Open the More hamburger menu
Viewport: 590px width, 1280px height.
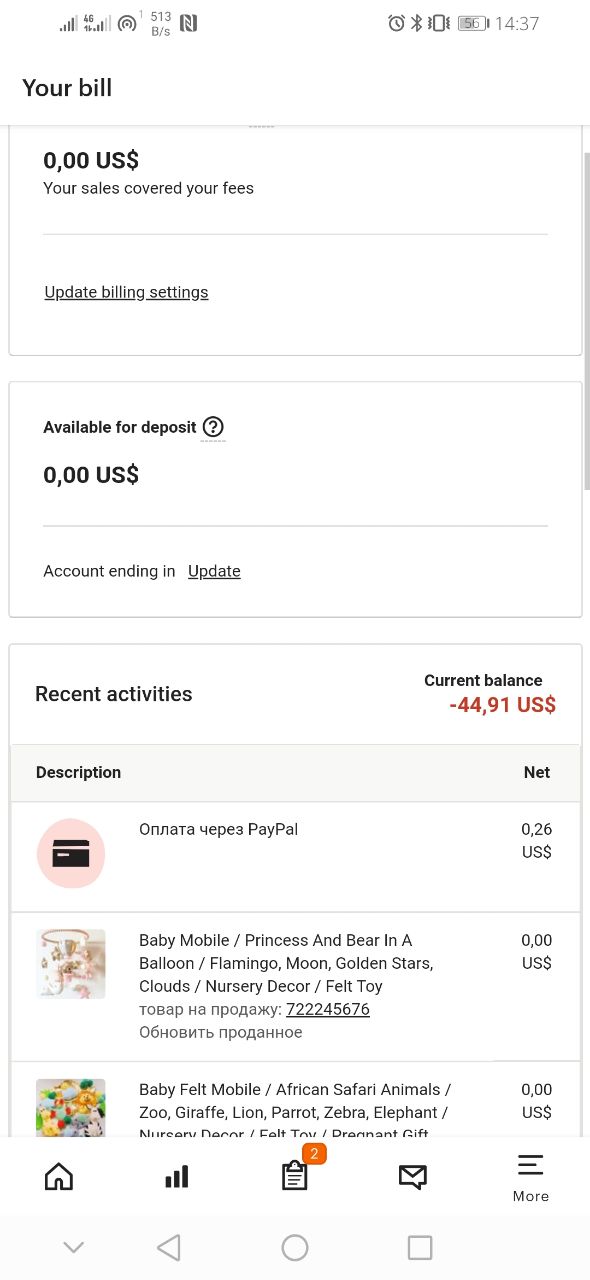[x=530, y=1178]
